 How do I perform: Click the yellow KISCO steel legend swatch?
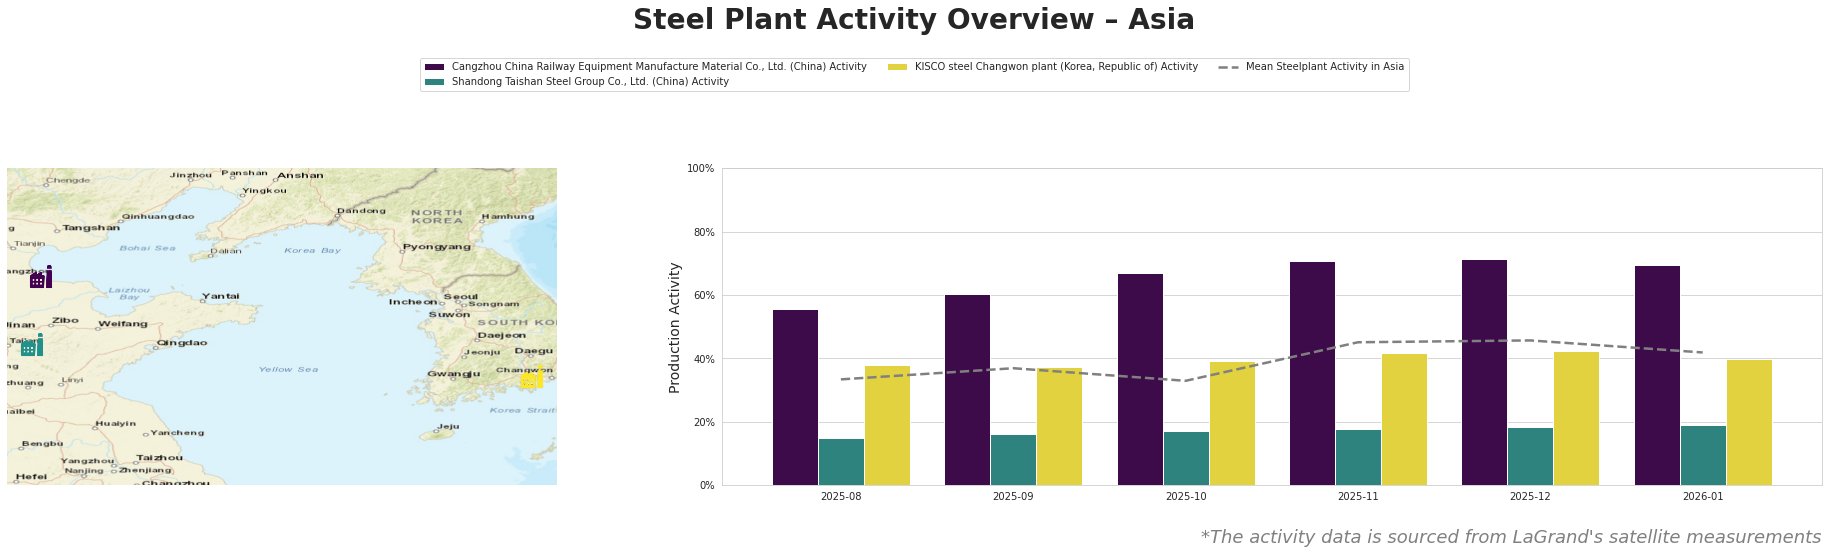[x=897, y=67]
